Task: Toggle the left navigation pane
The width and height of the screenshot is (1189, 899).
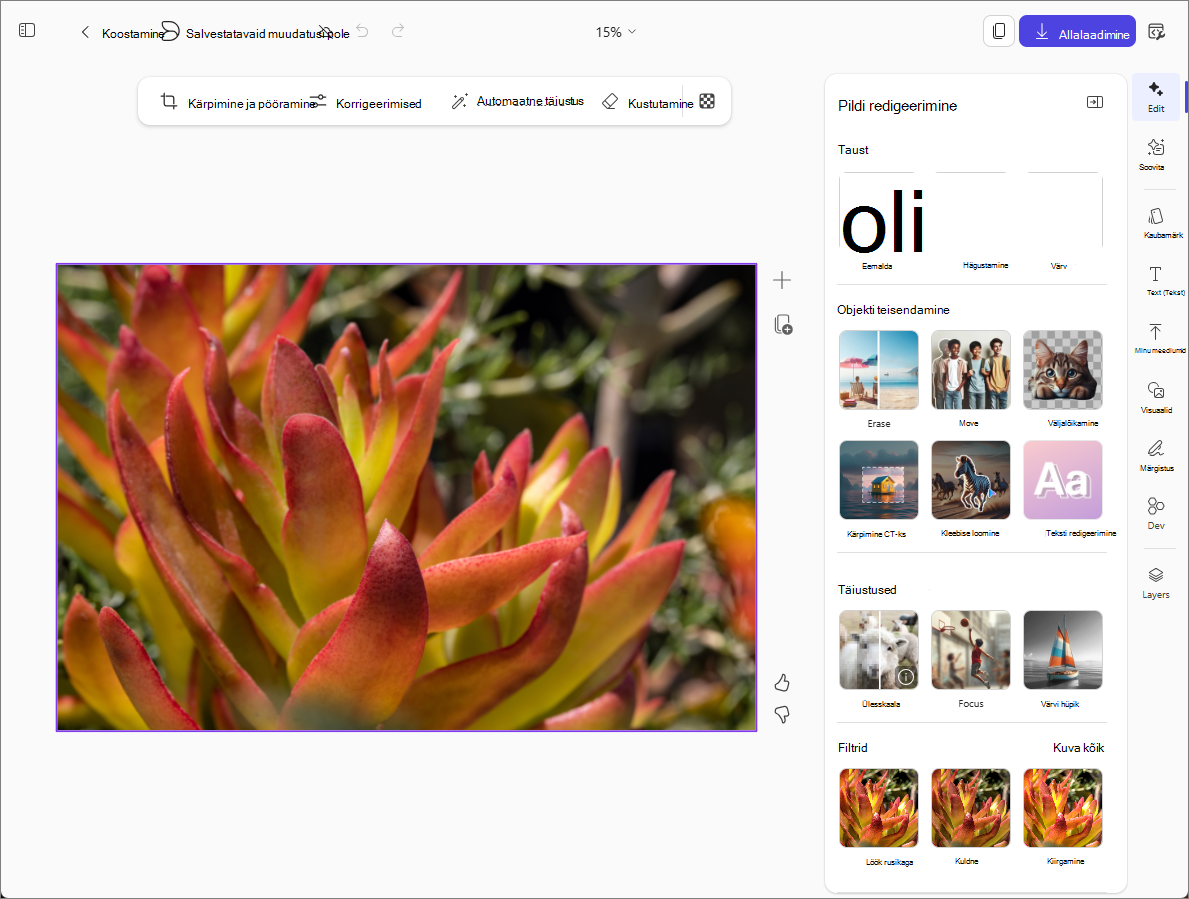Action: click(27, 30)
